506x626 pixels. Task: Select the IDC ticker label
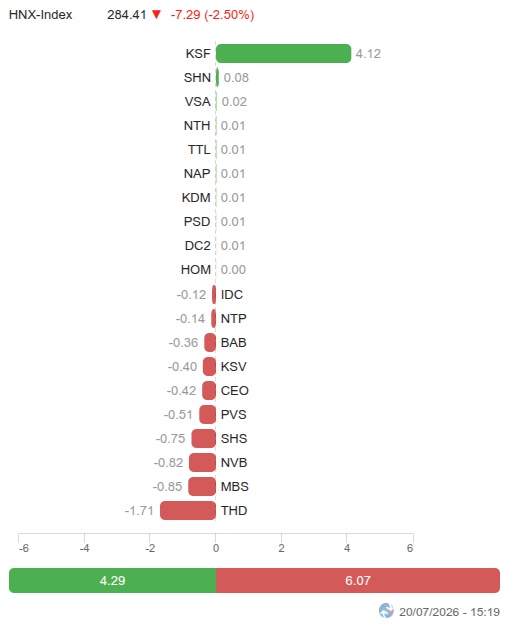click(232, 295)
